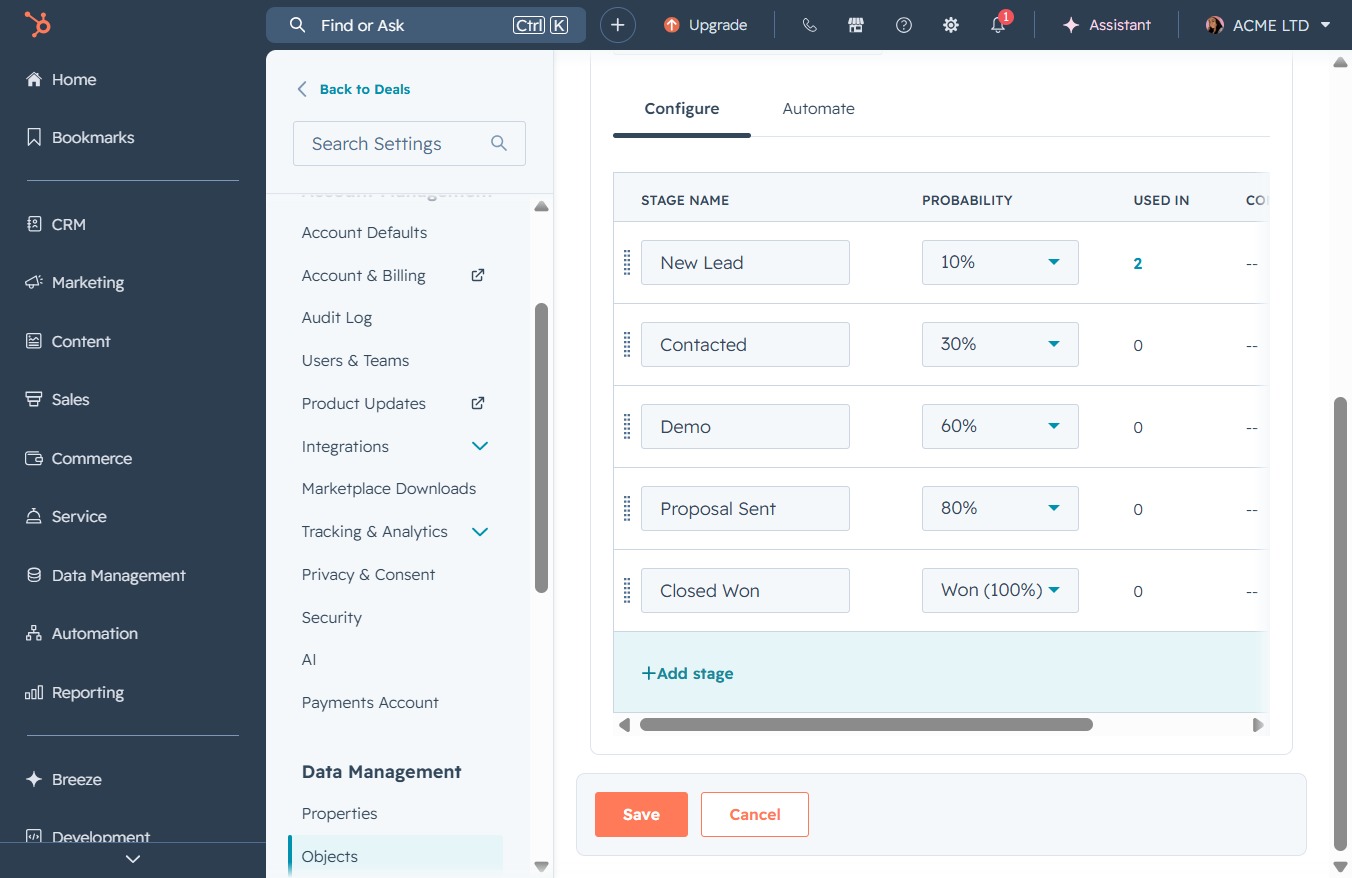The image size is (1352, 878).
Task: Open the Reporting navigation item
Action: tap(75, 692)
